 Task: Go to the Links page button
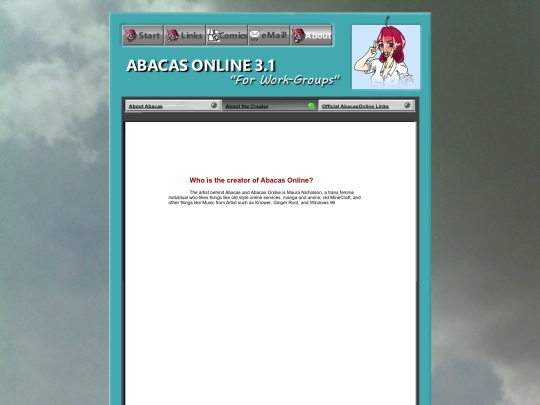185,35
